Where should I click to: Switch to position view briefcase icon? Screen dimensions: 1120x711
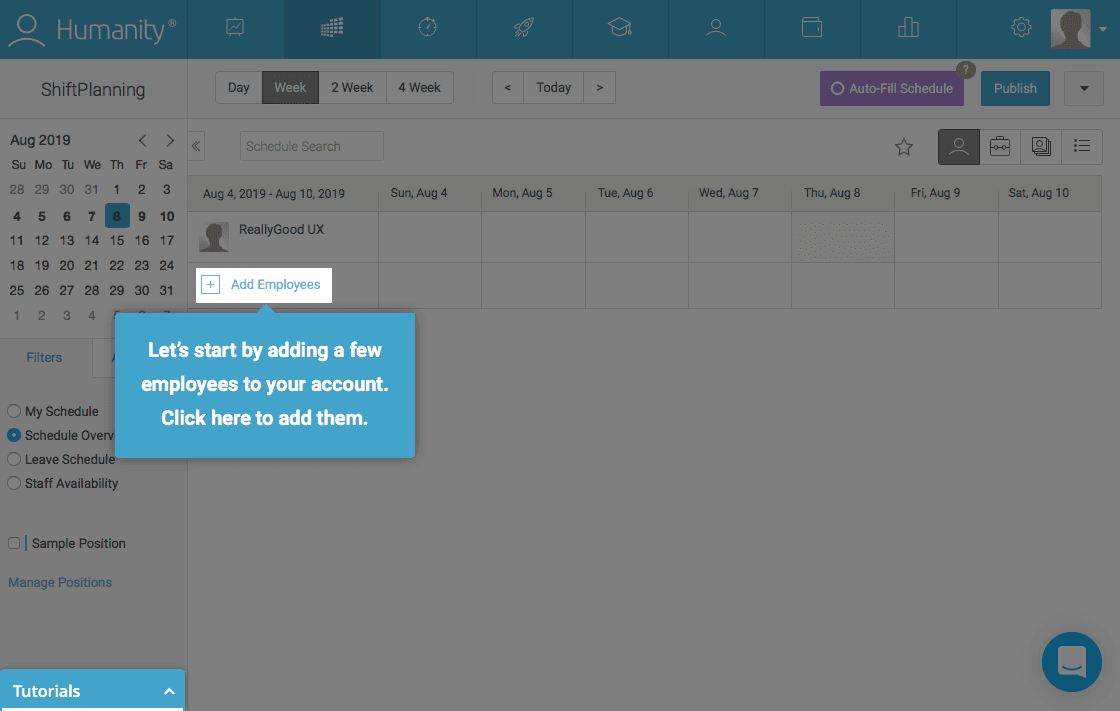point(1000,147)
